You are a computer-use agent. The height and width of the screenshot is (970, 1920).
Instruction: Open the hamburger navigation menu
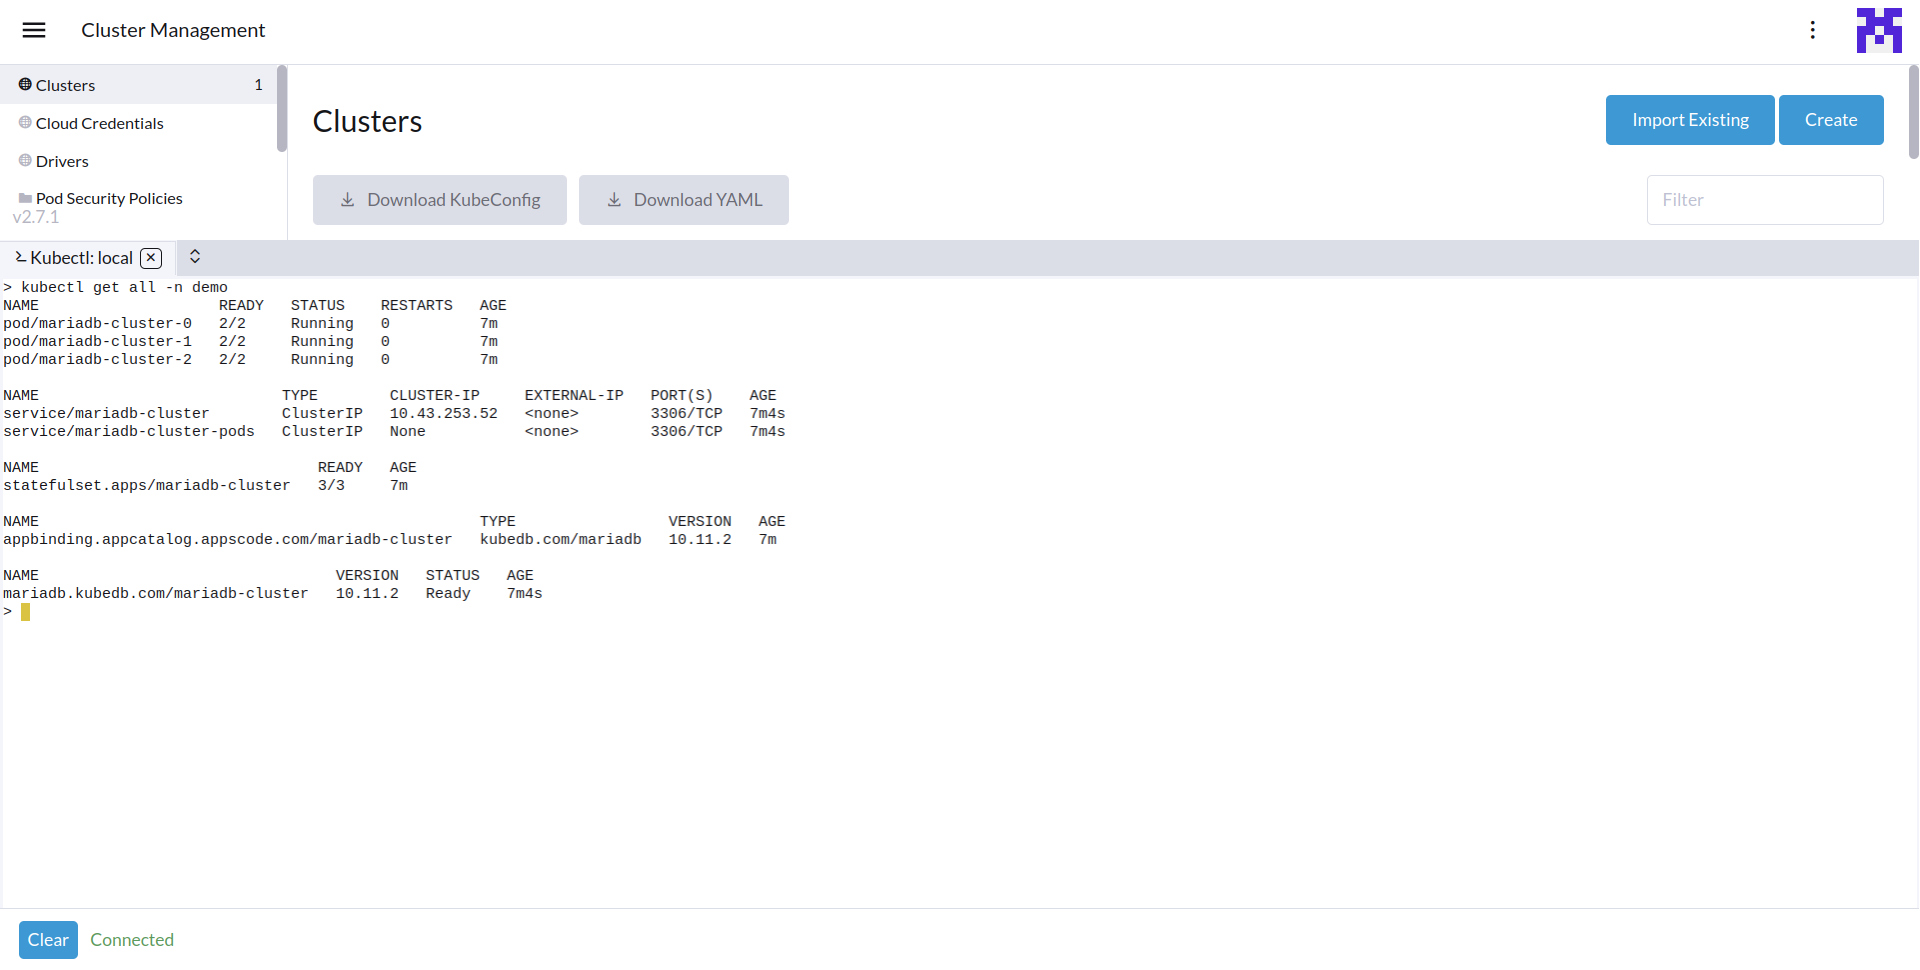click(x=34, y=30)
